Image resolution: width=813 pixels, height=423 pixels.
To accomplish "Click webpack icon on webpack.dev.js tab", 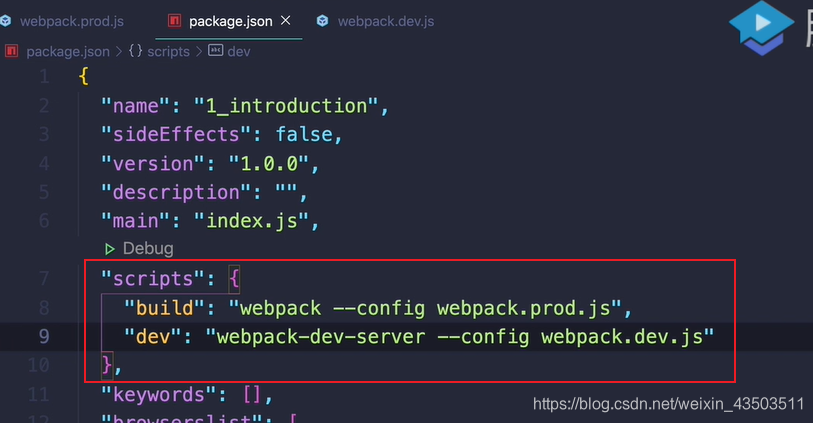I will [323, 21].
